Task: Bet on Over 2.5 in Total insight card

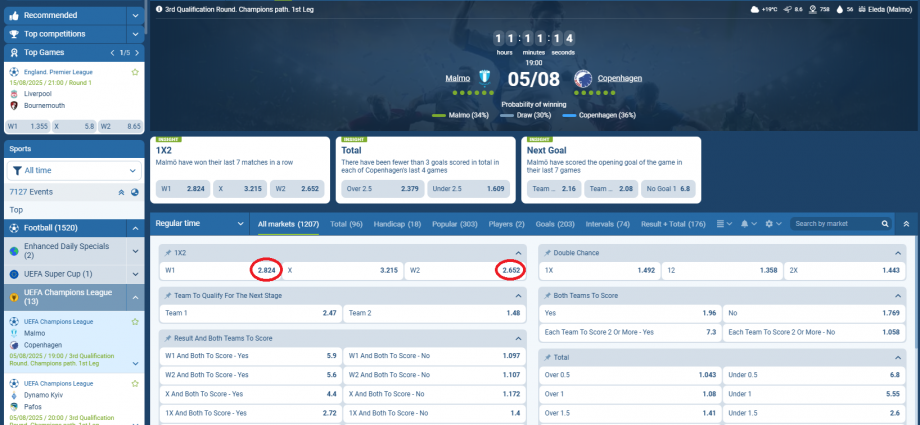Action: pos(382,189)
